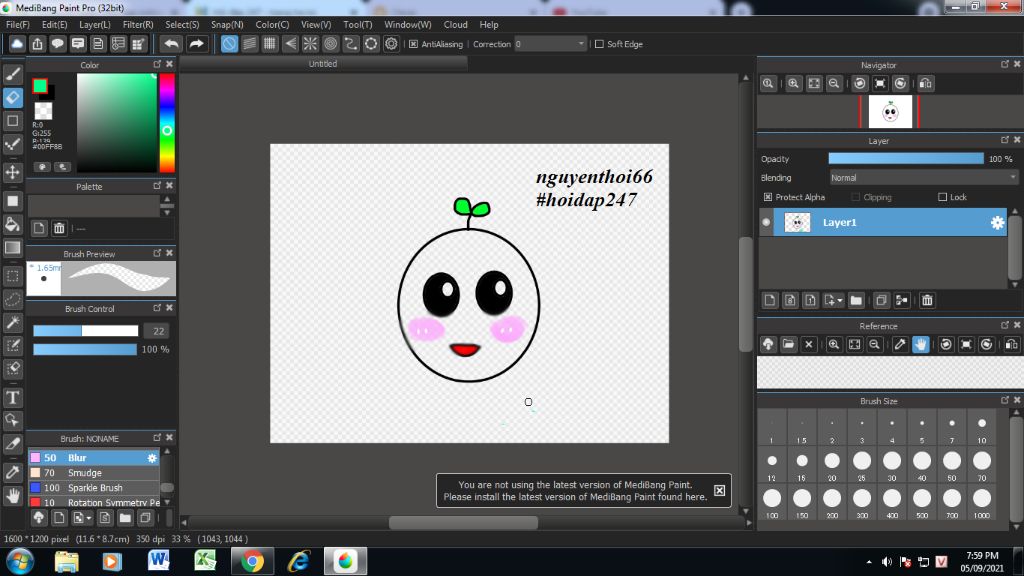Delete layer using Layer panel trash icon
This screenshot has height=576, width=1024.
pos(927,300)
